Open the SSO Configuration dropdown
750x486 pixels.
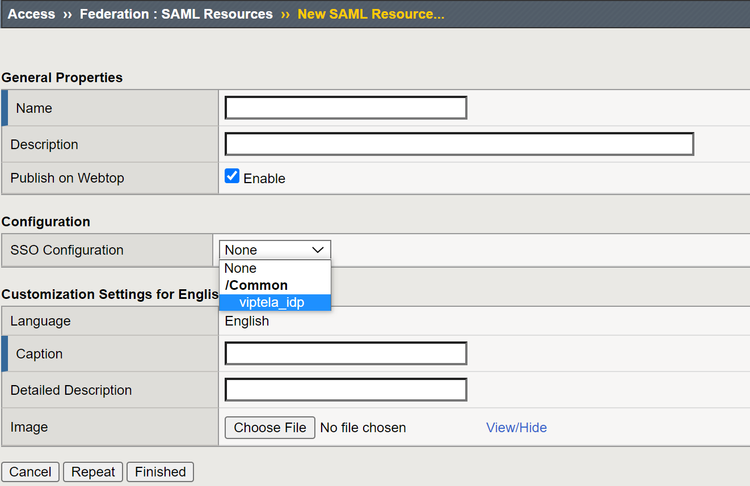point(275,250)
